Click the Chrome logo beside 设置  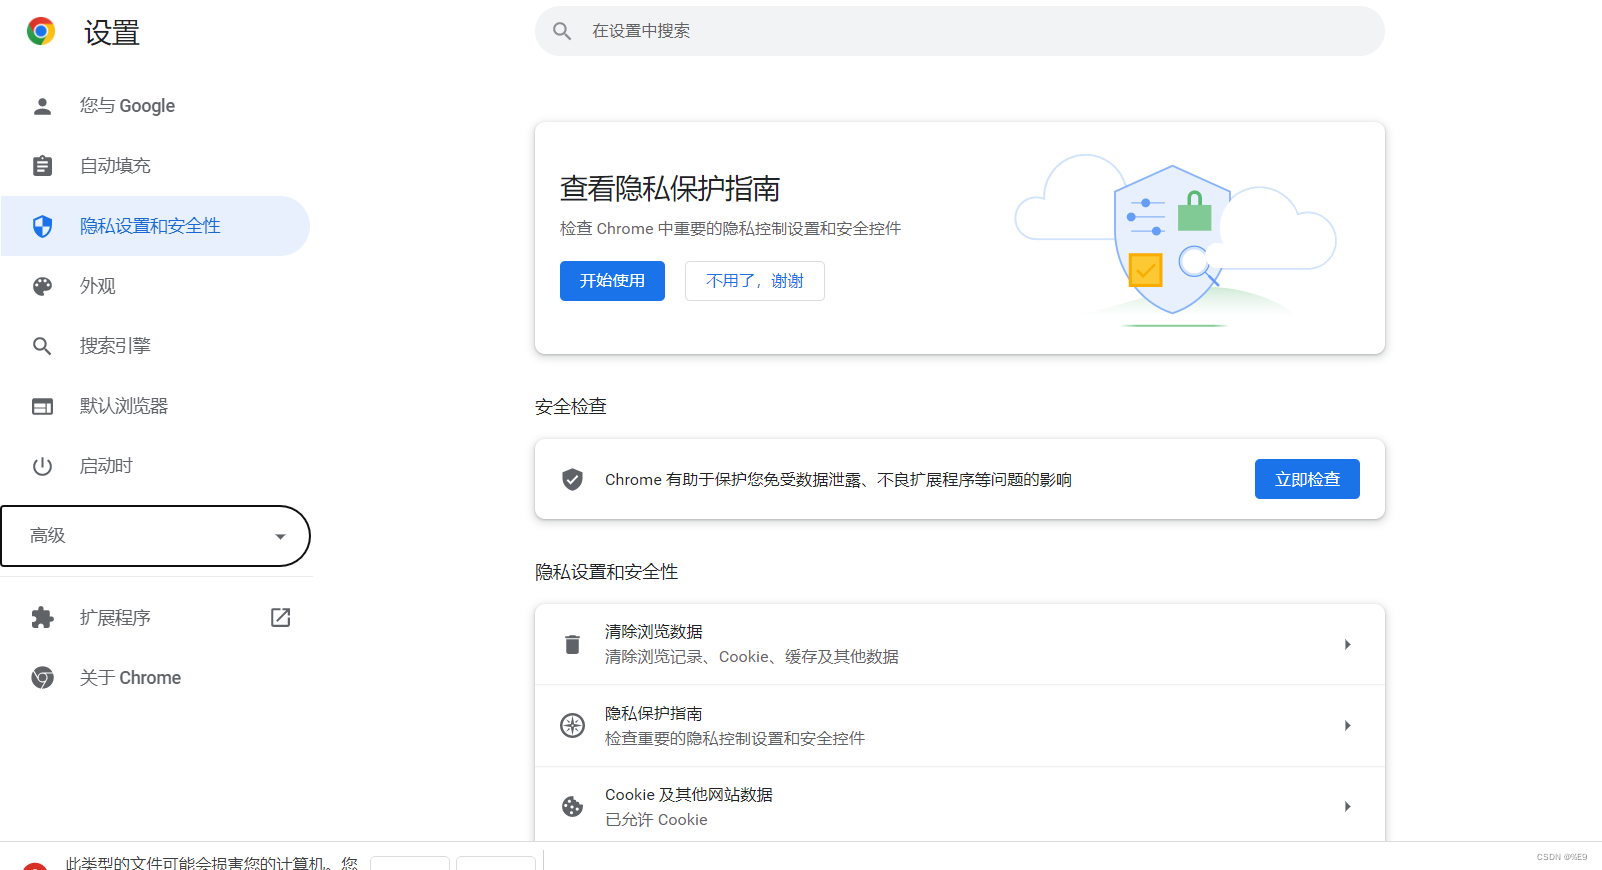[41, 32]
